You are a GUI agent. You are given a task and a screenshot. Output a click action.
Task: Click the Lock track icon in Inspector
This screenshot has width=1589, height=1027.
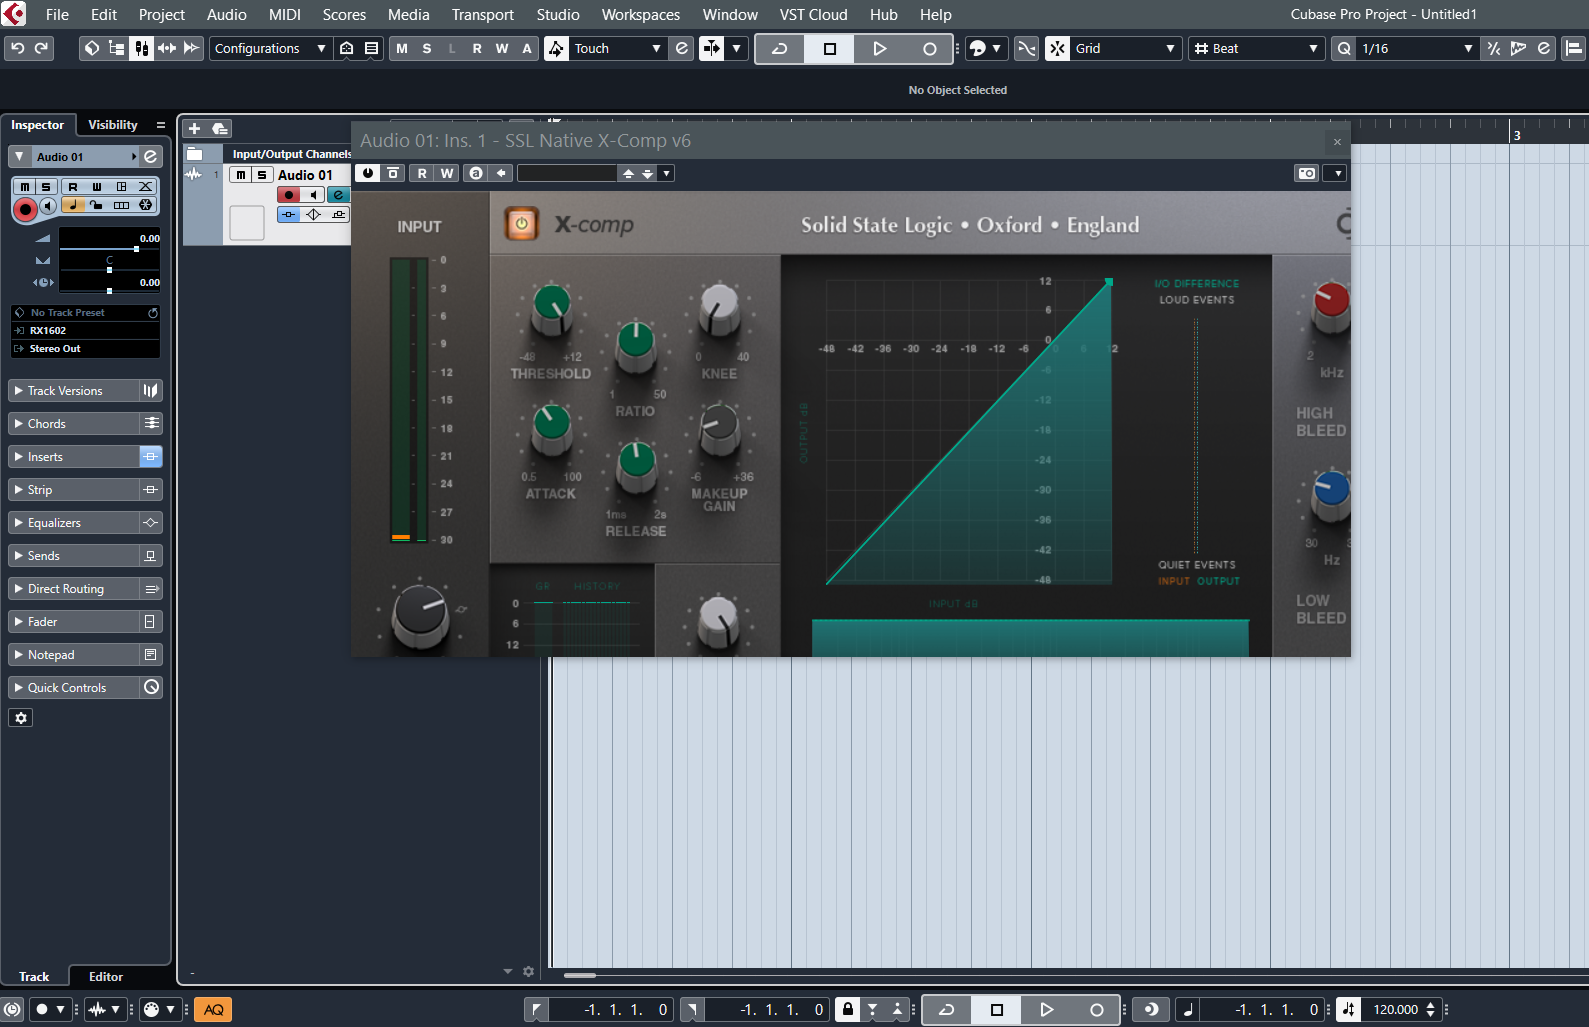point(96,204)
